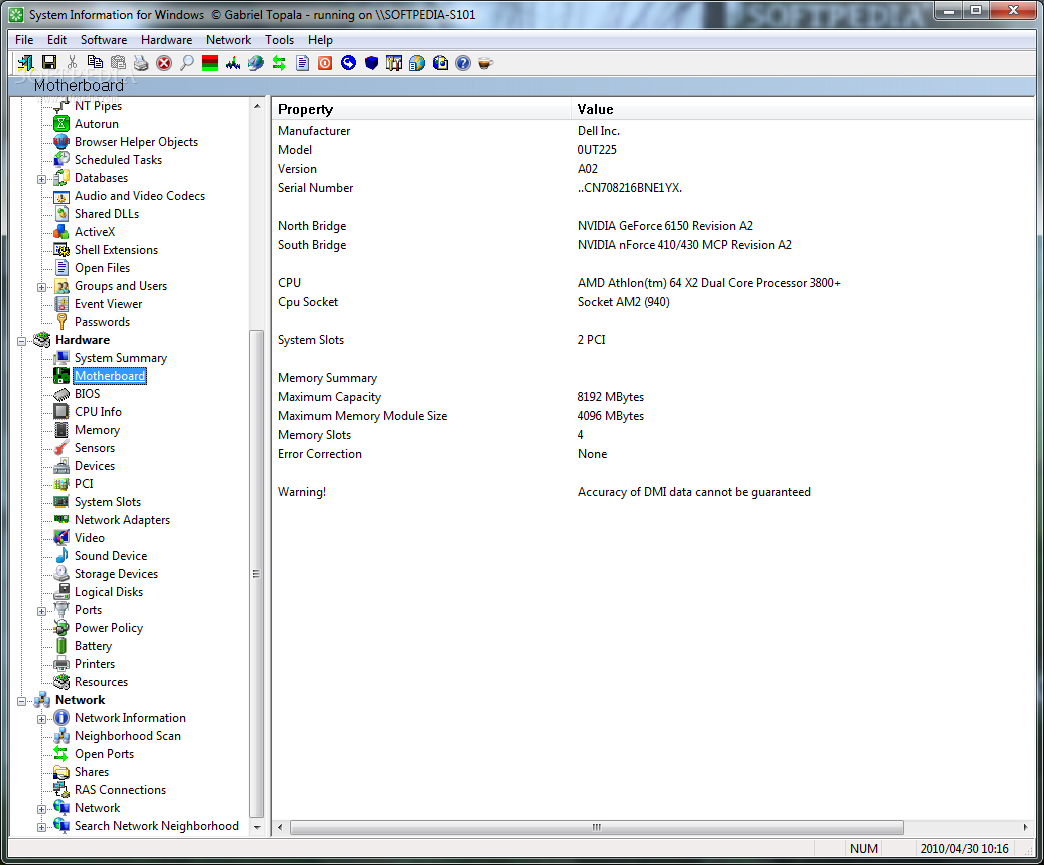The image size is (1044, 865).
Task: Click the magnifying glass search icon
Action: [x=187, y=63]
